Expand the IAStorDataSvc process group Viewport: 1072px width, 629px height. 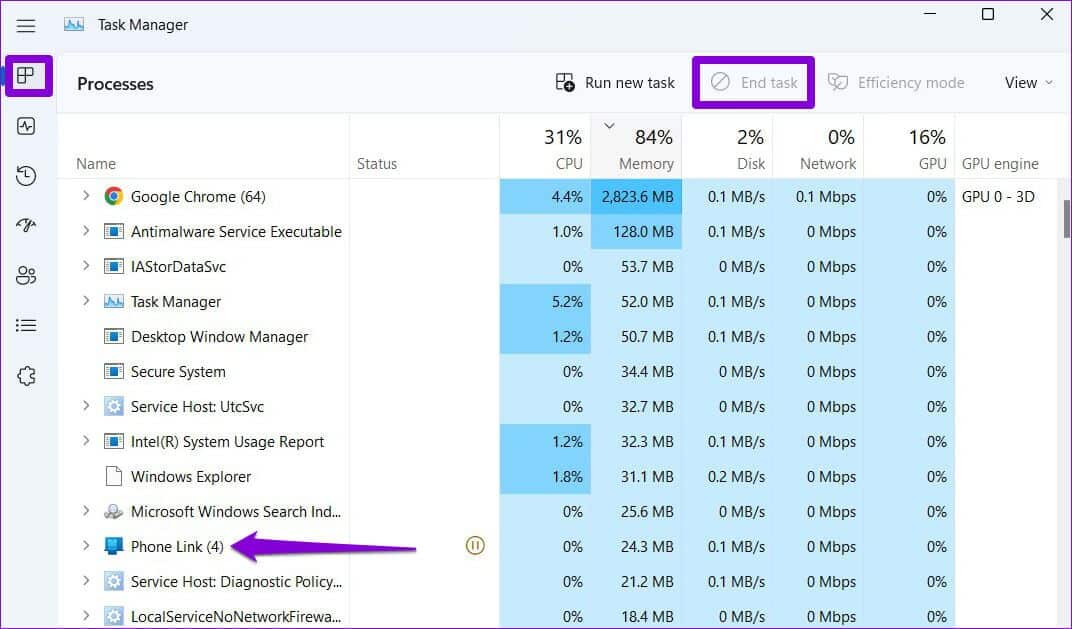click(86, 265)
